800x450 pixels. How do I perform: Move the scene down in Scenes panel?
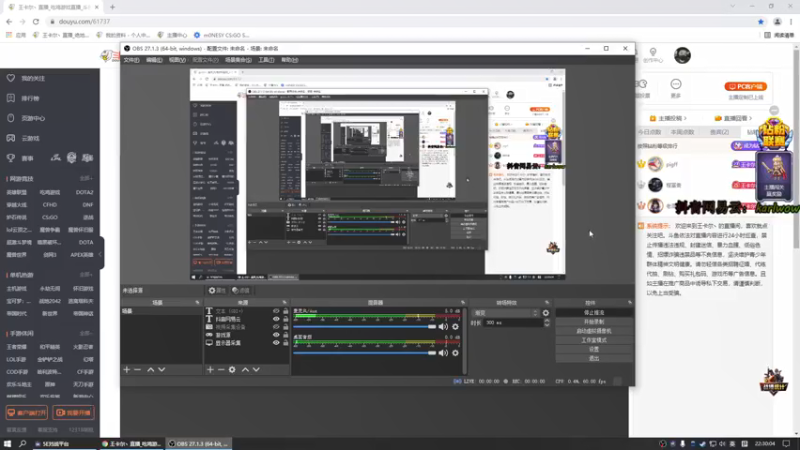pyautogui.click(x=162, y=369)
